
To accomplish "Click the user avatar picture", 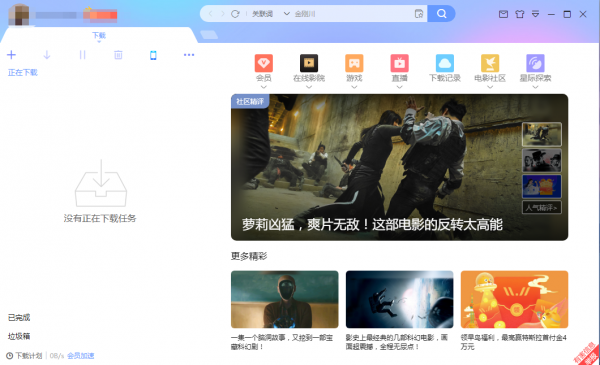I will click(19, 15).
